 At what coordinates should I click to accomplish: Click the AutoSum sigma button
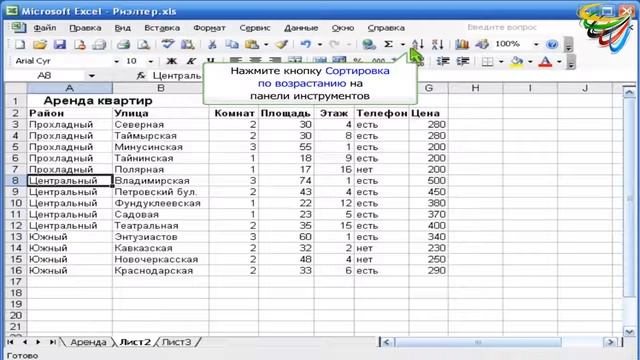(x=389, y=44)
